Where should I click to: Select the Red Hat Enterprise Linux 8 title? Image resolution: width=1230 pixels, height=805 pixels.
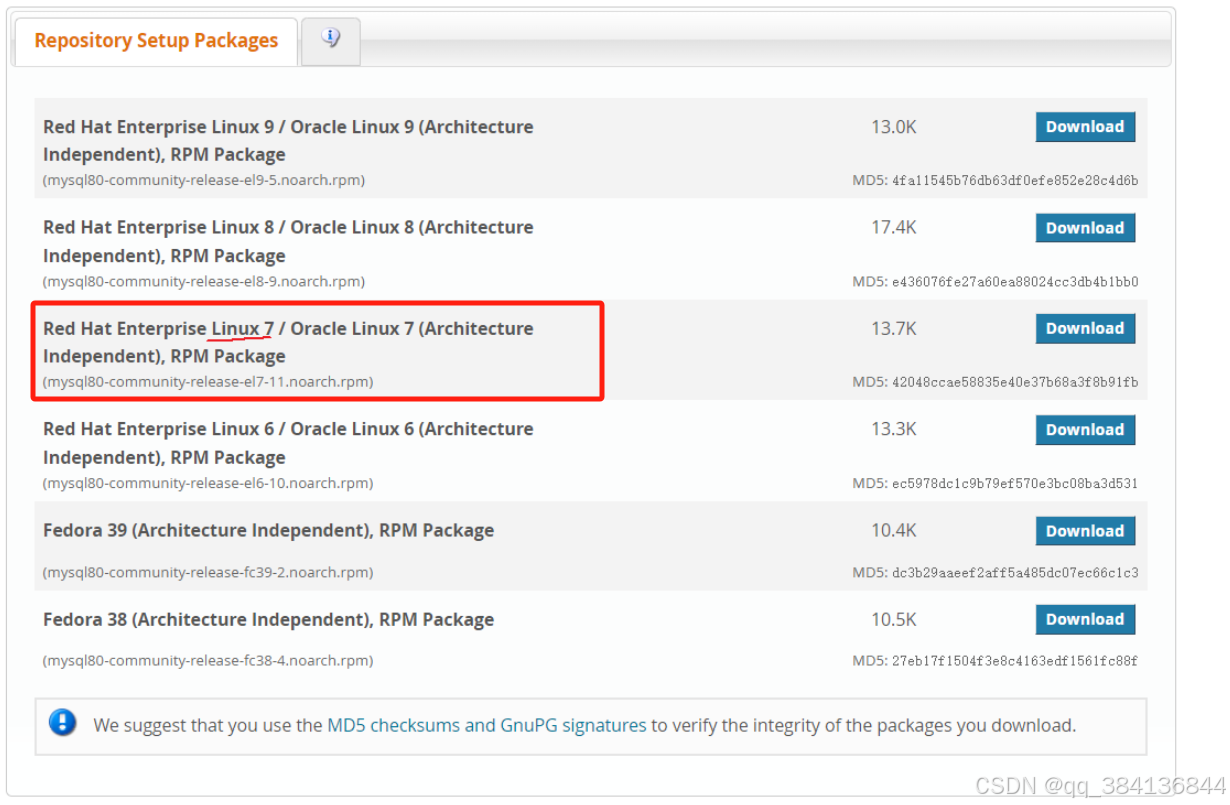pyautogui.click(x=288, y=241)
